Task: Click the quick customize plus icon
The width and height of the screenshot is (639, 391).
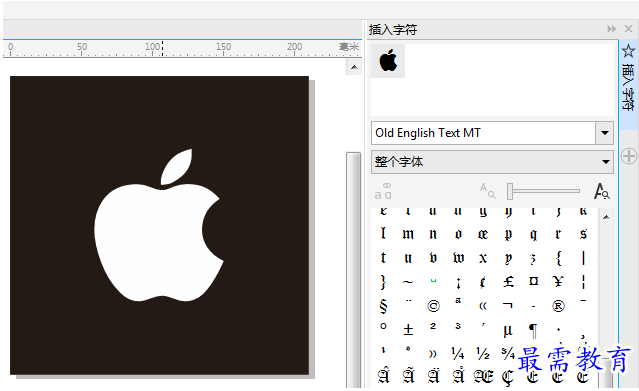Action: pos(628,156)
